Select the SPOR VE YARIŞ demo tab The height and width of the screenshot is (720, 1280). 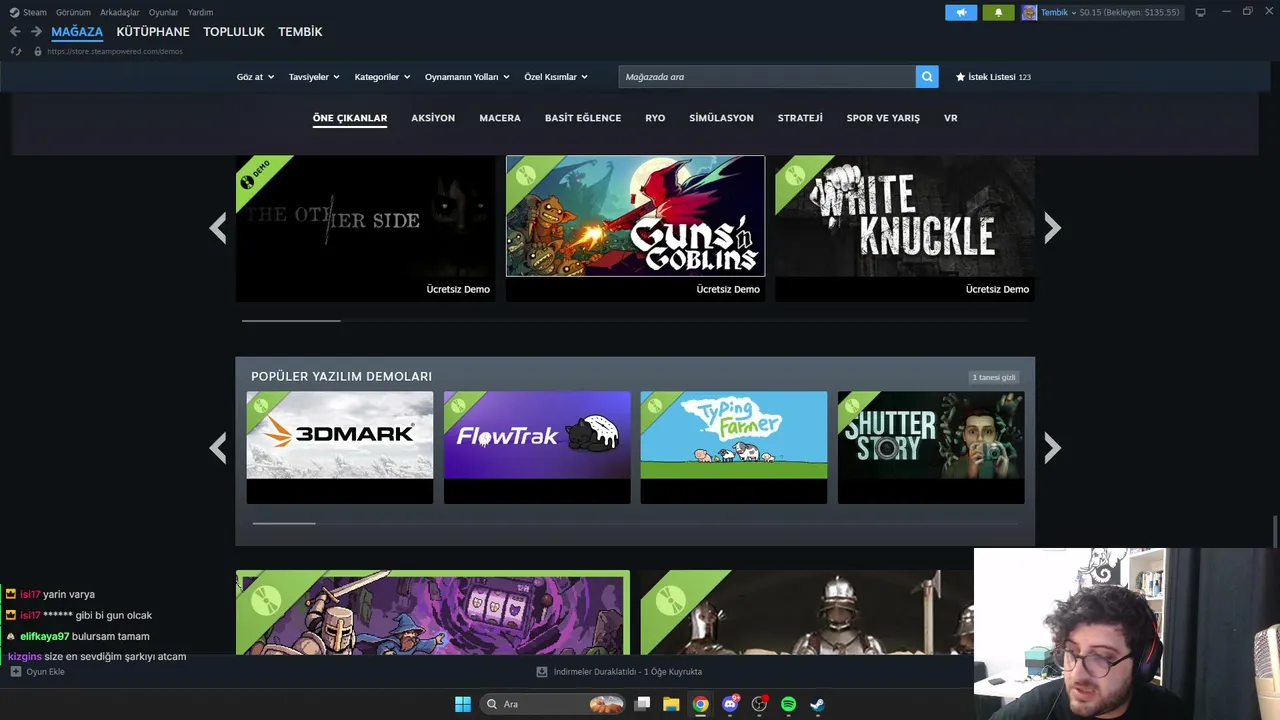(883, 118)
